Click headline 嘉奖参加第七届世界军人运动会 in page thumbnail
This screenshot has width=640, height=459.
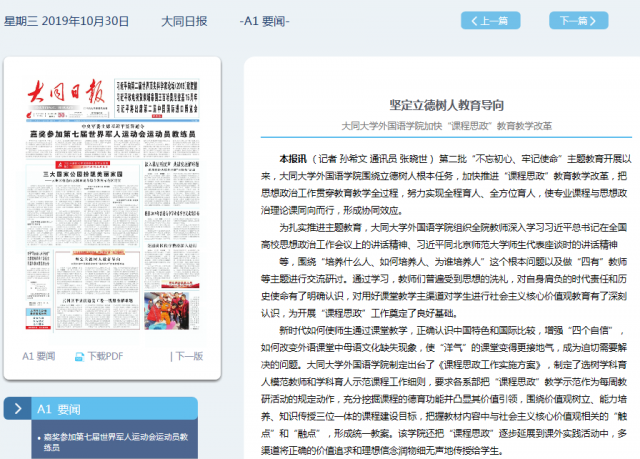tap(113, 134)
